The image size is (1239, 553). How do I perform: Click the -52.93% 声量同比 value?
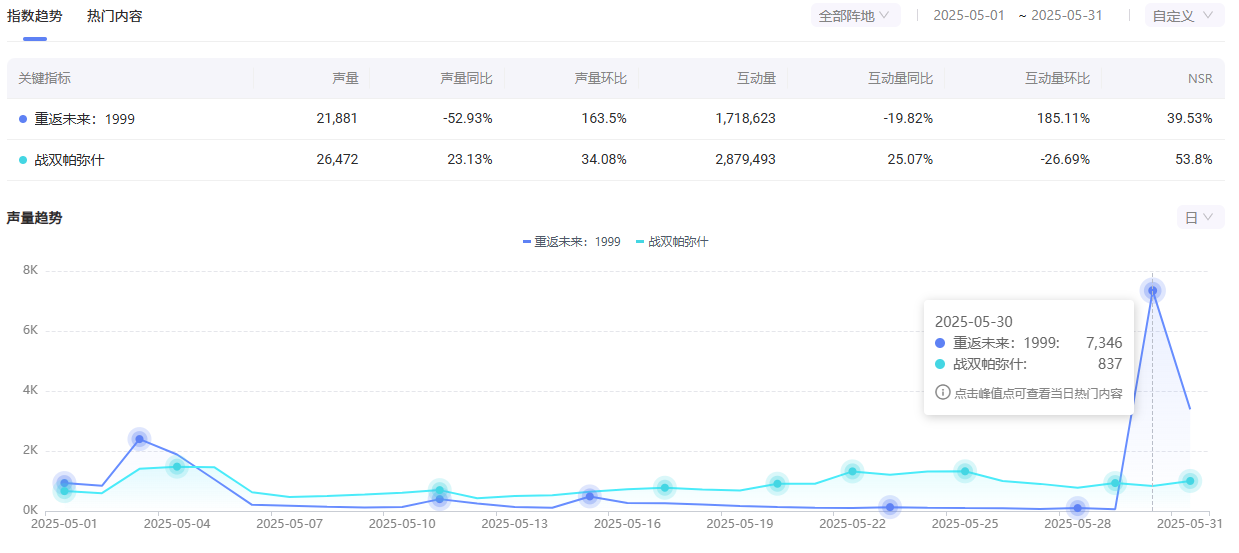(x=468, y=118)
